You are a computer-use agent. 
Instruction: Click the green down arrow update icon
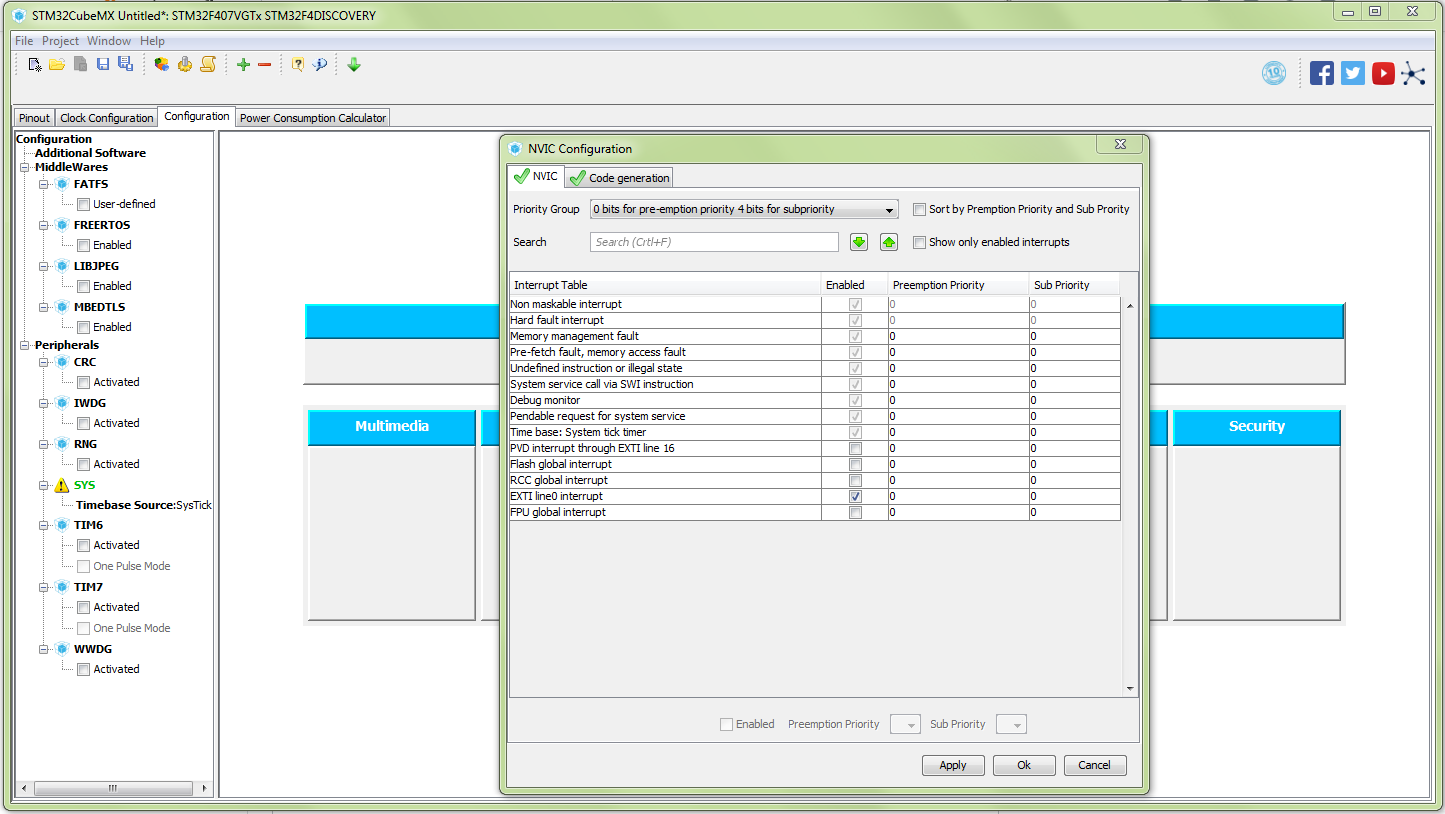(x=354, y=65)
